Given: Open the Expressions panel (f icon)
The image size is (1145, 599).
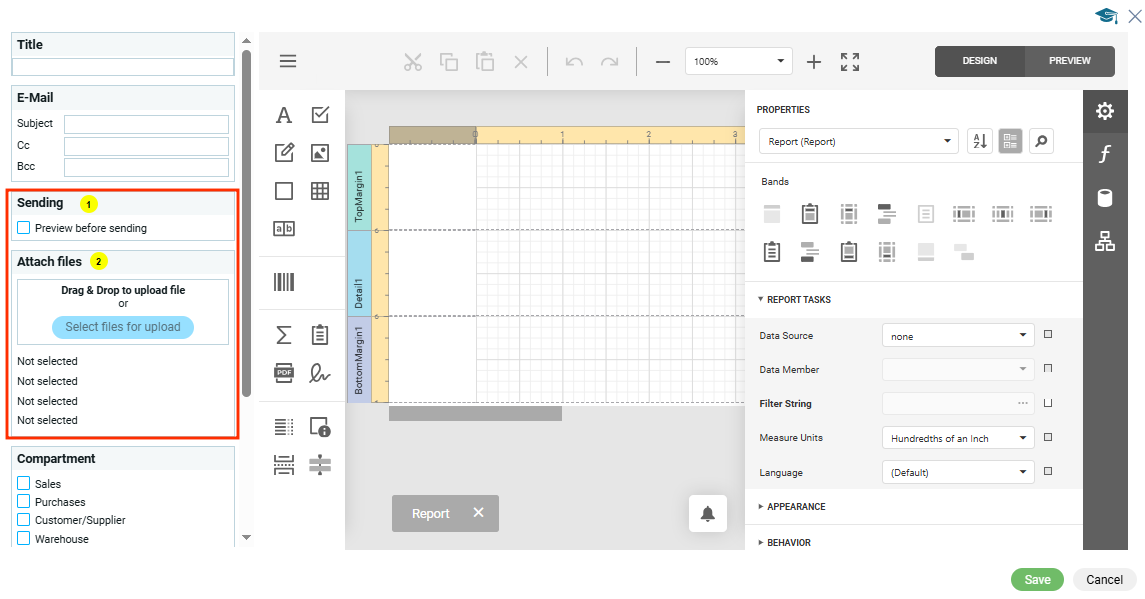Looking at the screenshot, I should click(x=1105, y=154).
